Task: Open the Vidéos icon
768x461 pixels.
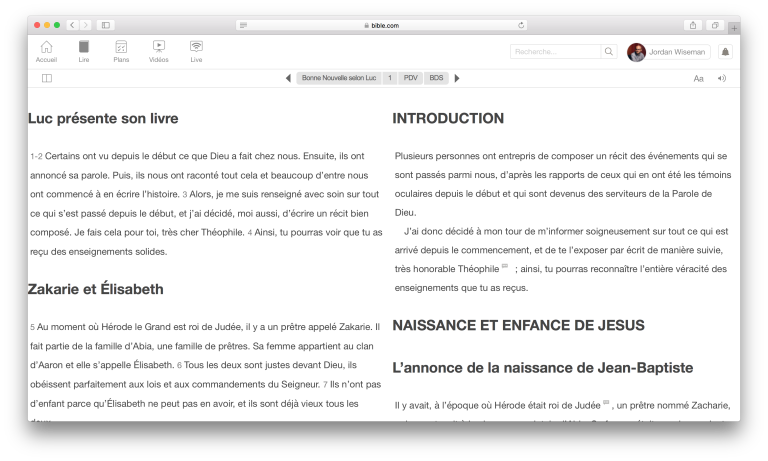Action: point(159,51)
